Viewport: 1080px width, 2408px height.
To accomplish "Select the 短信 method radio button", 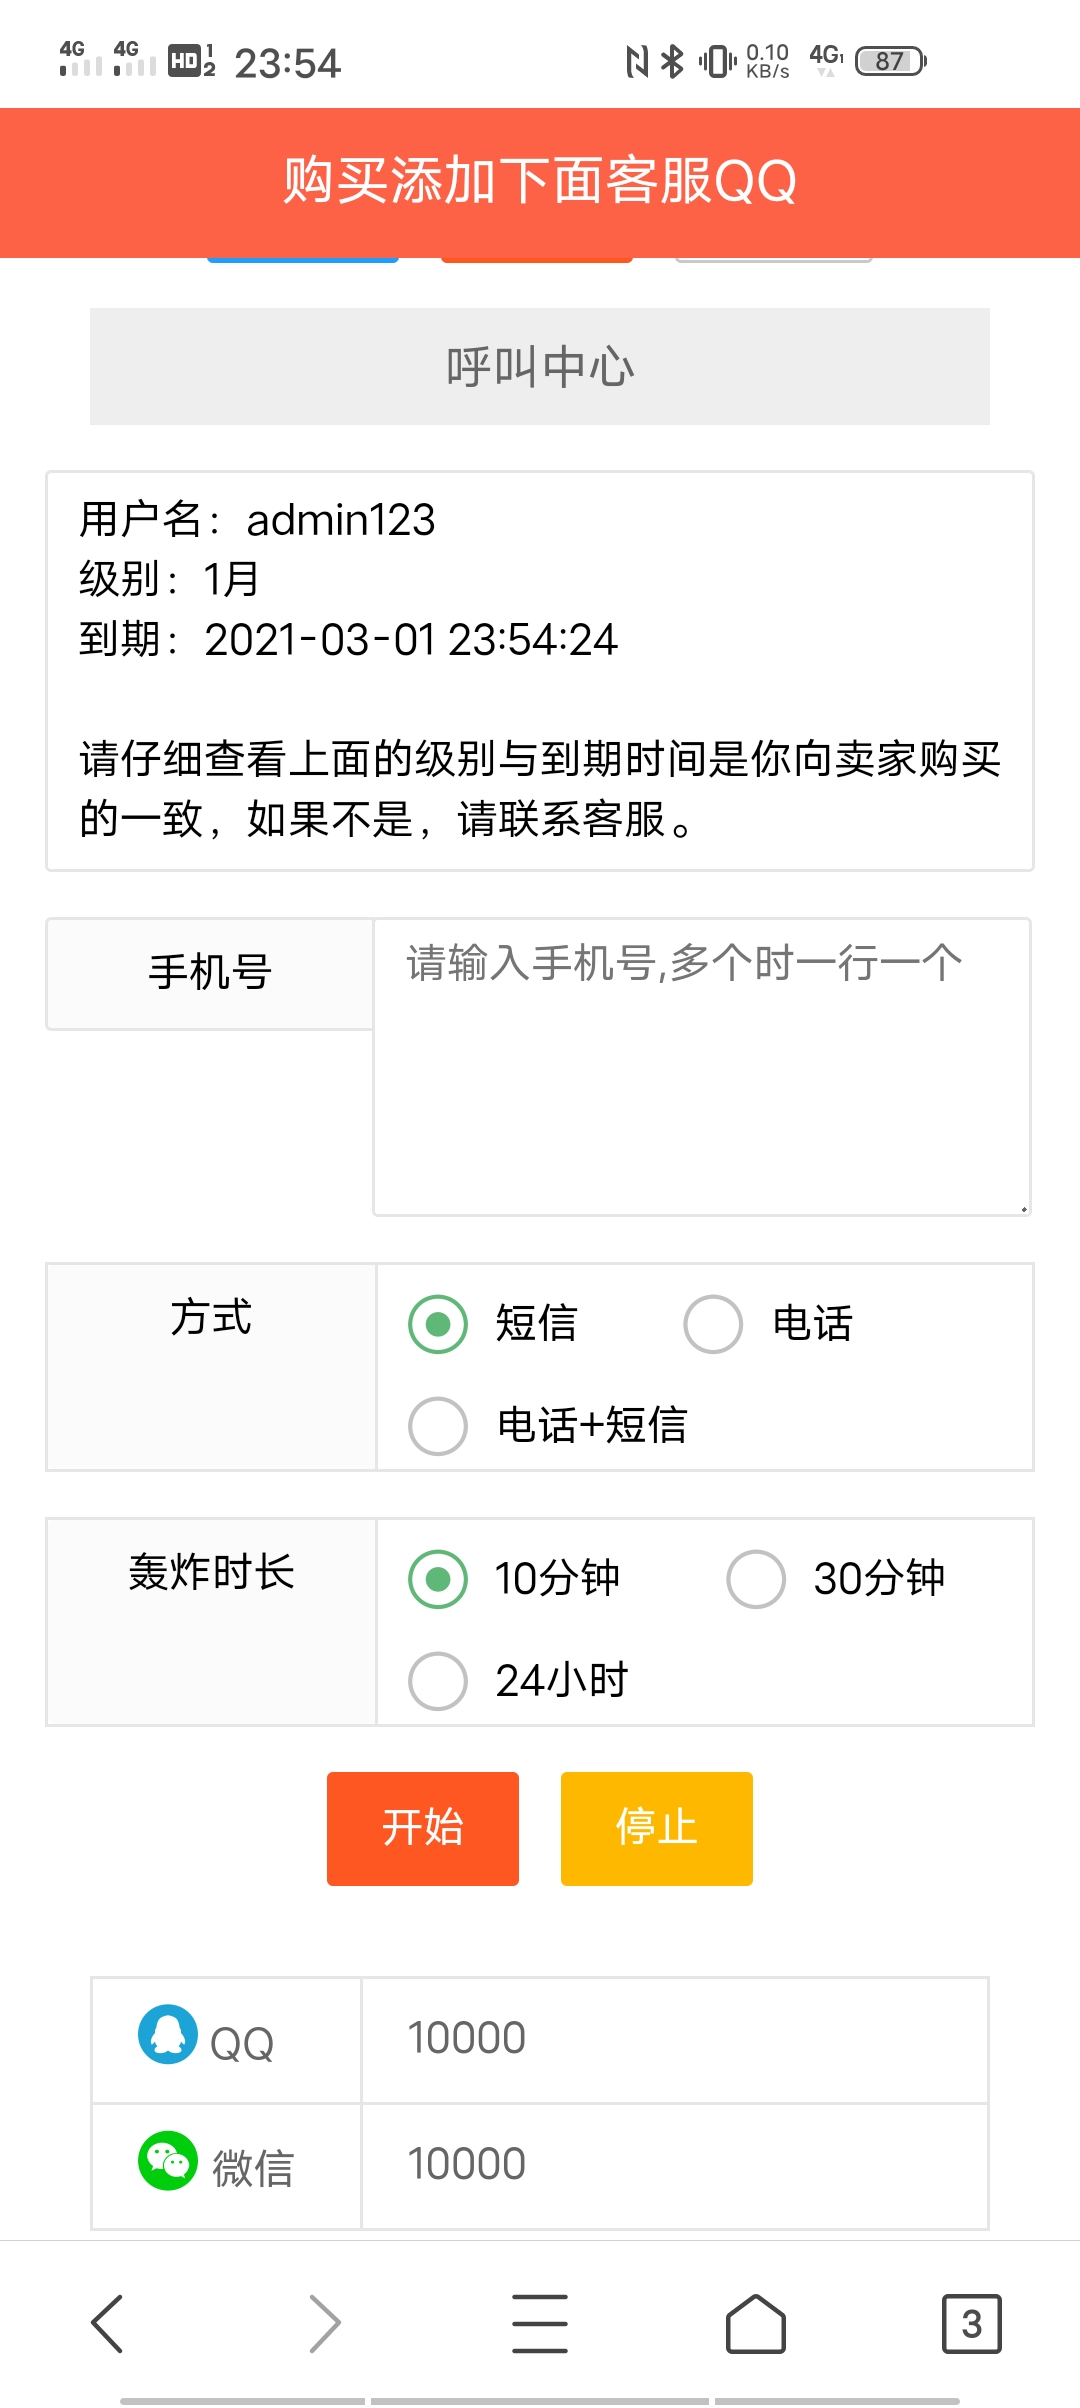I will pyautogui.click(x=436, y=1323).
